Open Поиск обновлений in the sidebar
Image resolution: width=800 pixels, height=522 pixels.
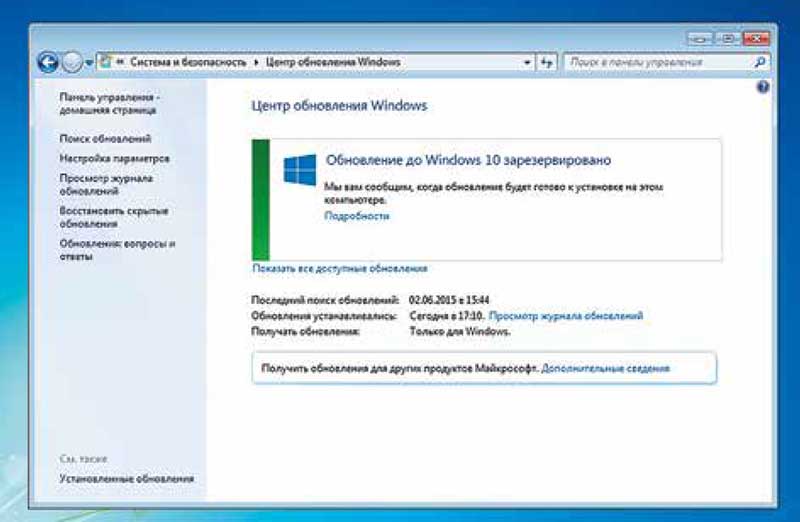click(105, 139)
